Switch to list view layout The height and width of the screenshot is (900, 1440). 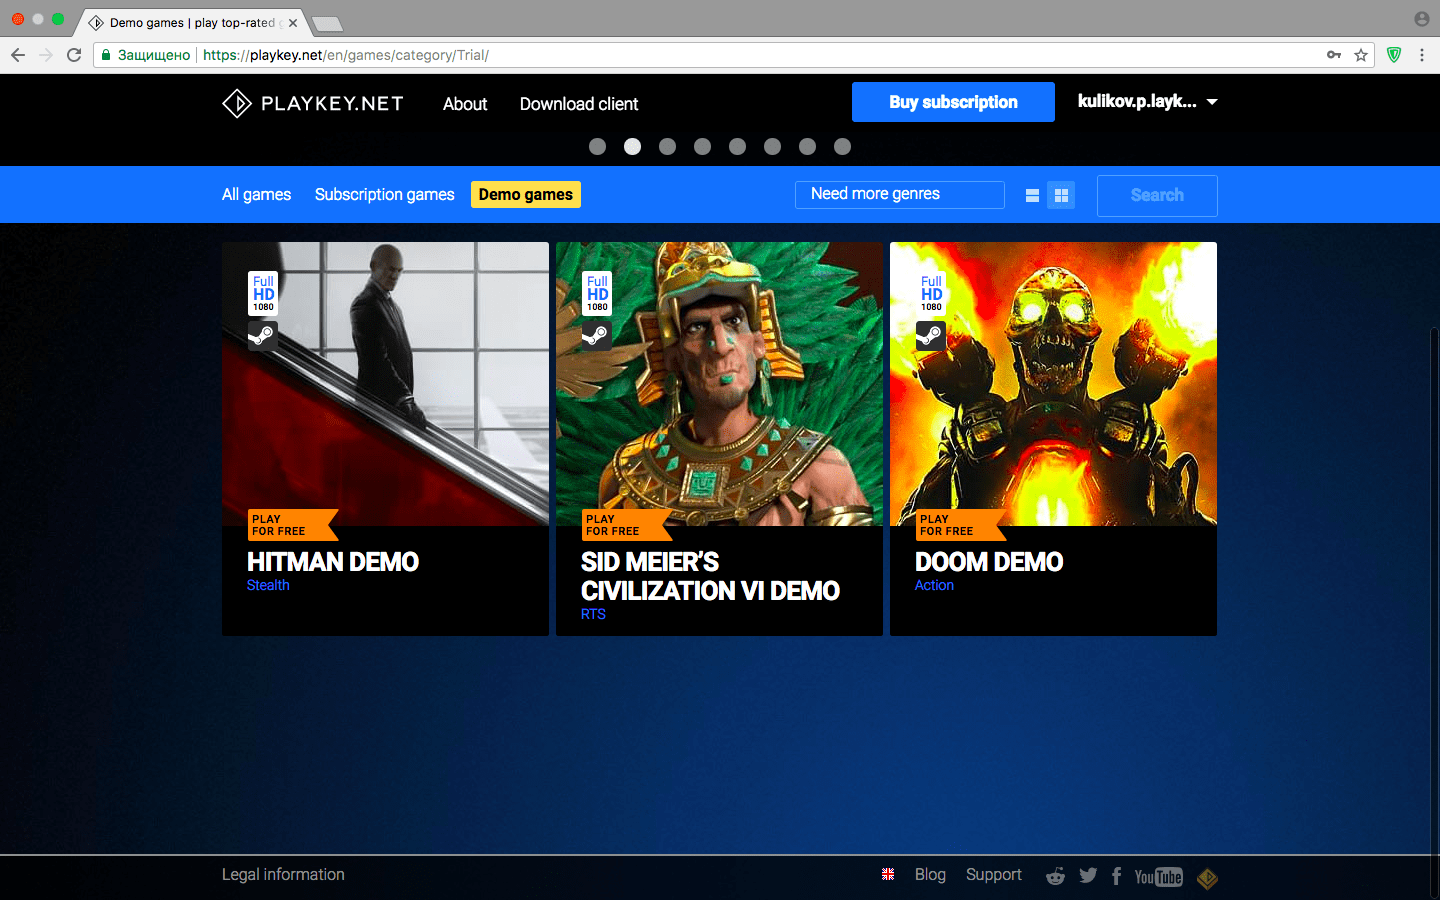click(1032, 196)
